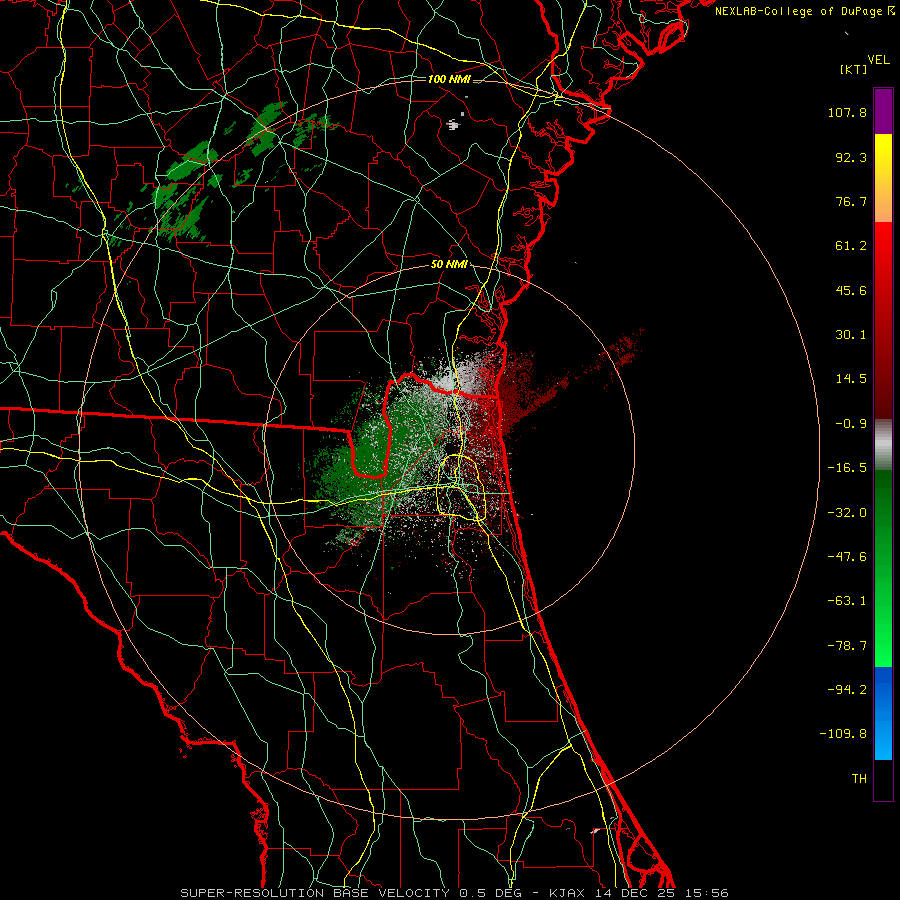Viewport: 900px width, 900px height.
Task: Click the 14.5 velocity scale value
Action: pos(851,379)
